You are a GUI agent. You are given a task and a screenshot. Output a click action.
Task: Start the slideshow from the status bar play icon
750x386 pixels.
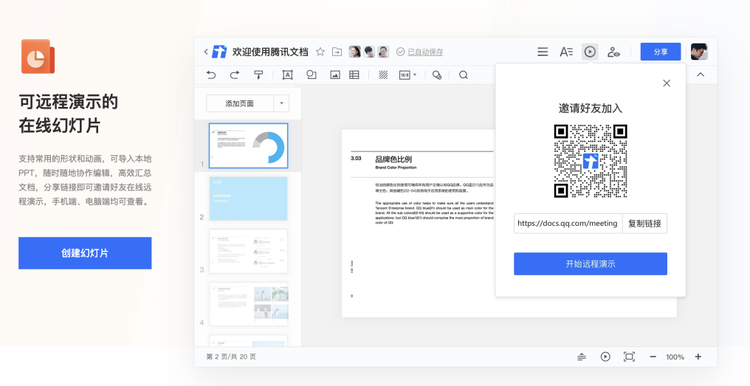pos(605,357)
